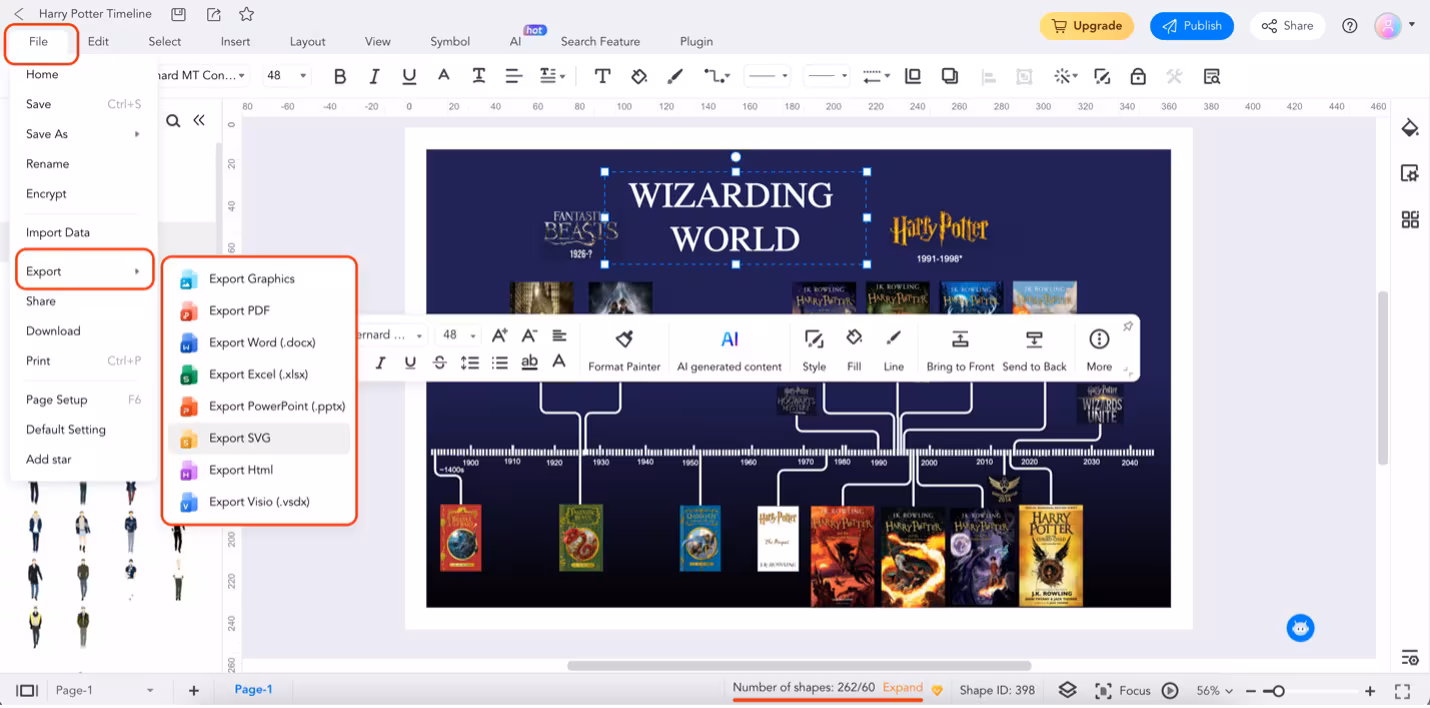Viewport: 1430px width, 708px height.
Task: Click the bullet list icon in the floating toolbar
Action: click(x=499, y=363)
